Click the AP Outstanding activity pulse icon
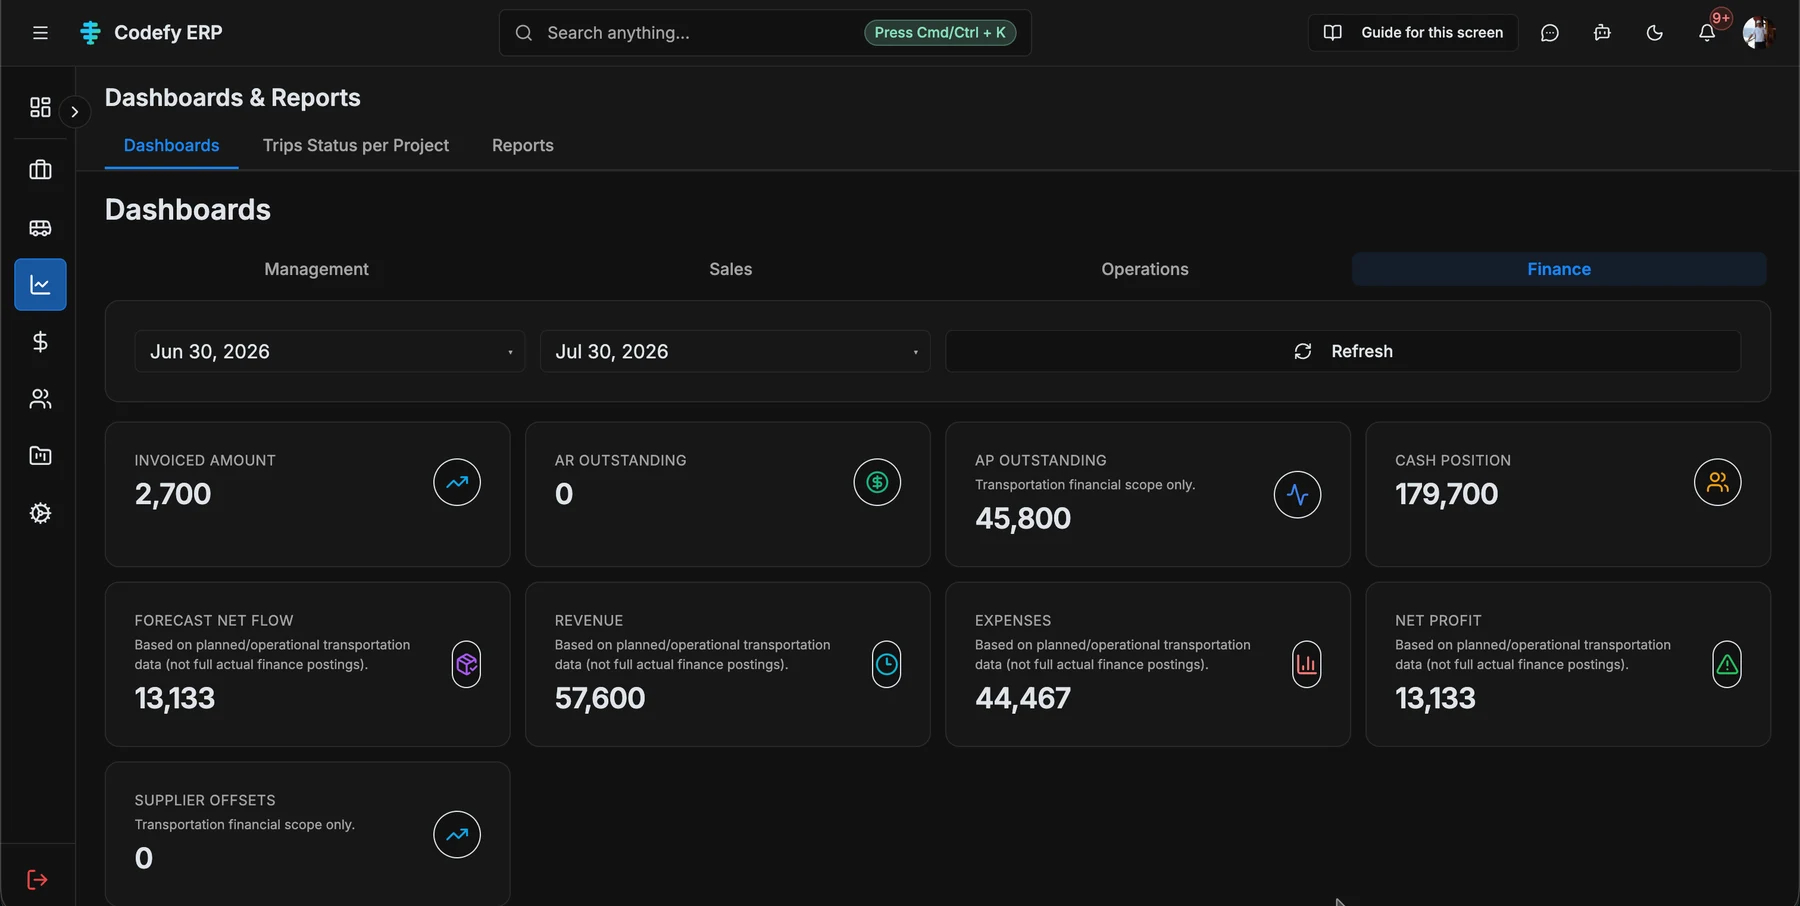 click(1297, 494)
